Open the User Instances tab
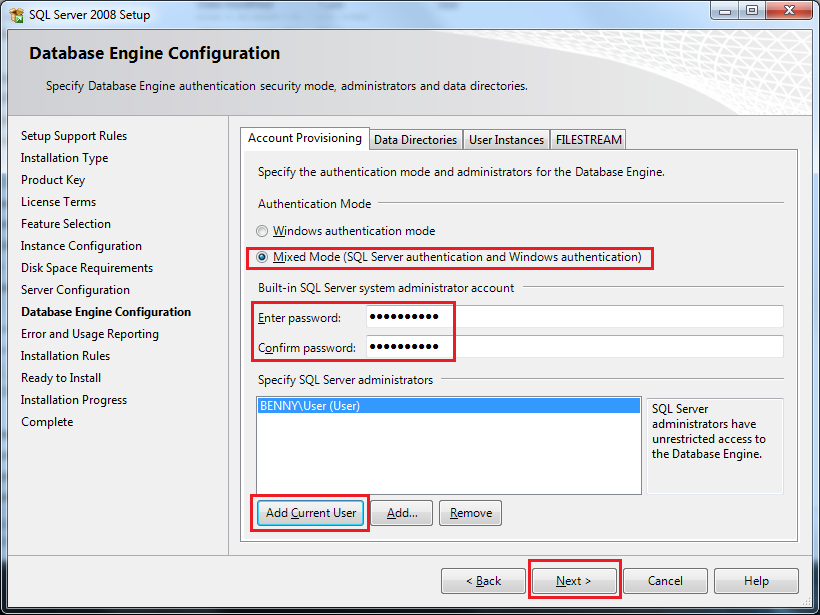 506,140
